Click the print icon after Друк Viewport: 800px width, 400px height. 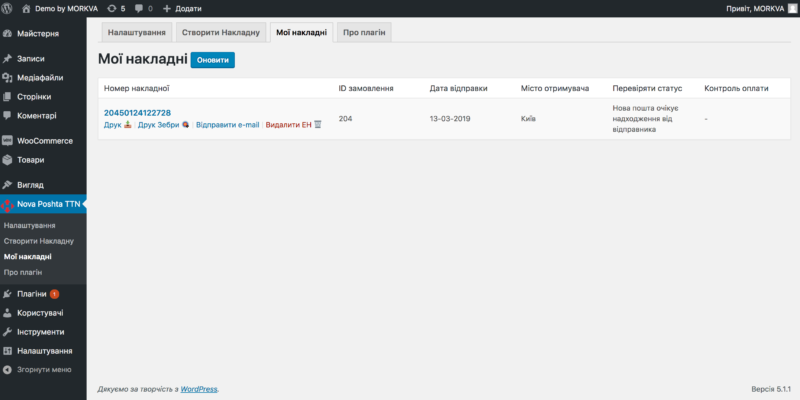[128, 124]
